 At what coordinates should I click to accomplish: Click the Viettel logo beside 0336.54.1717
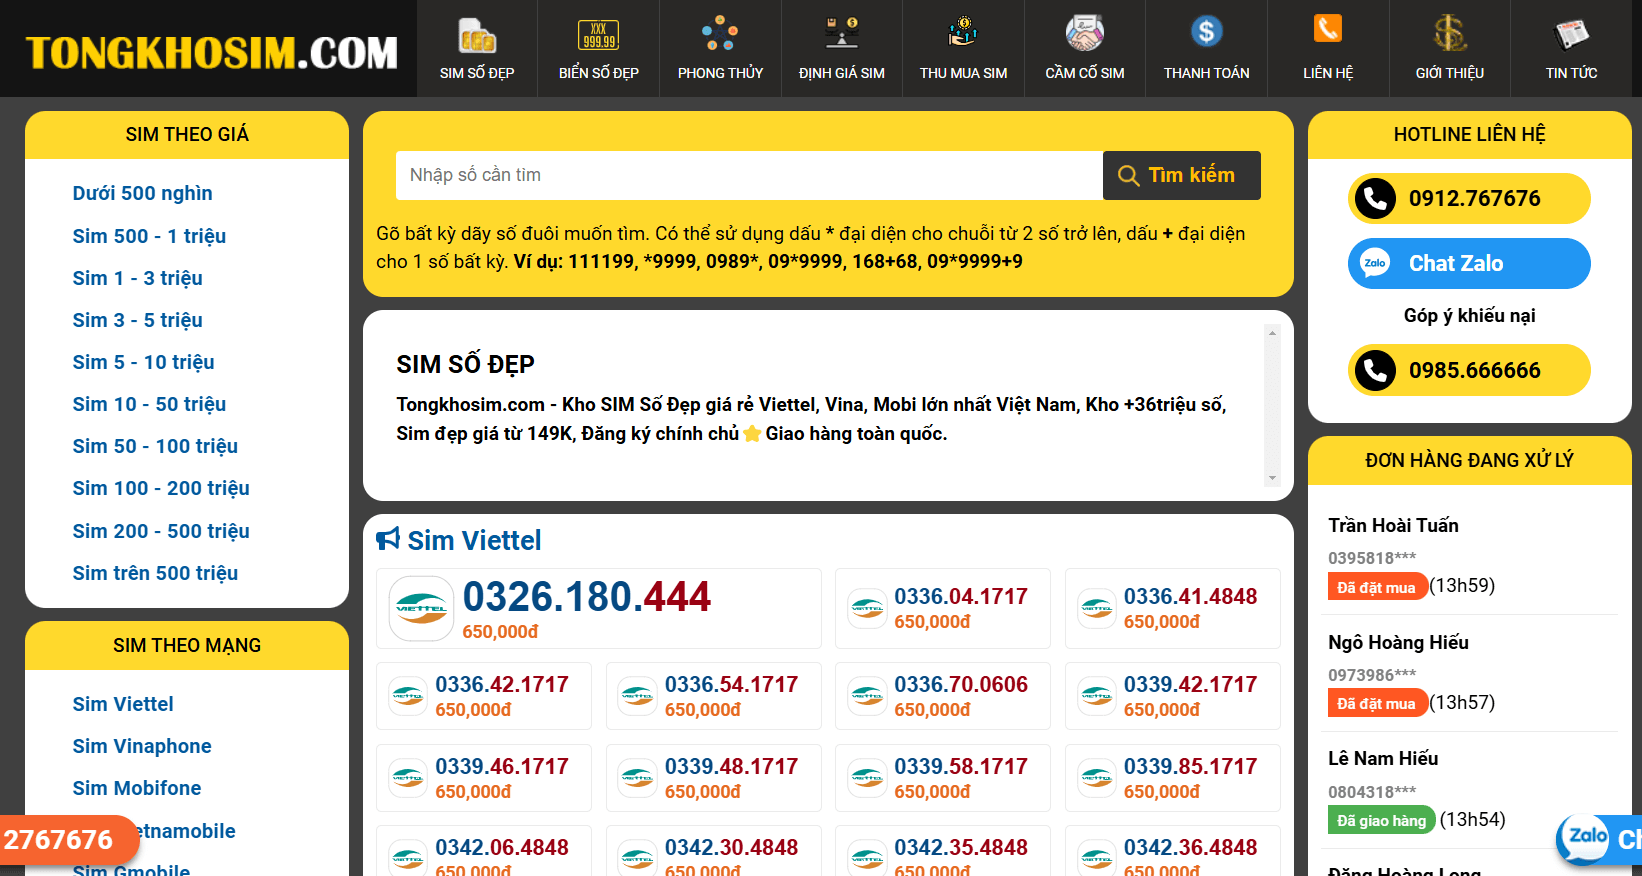tap(637, 696)
